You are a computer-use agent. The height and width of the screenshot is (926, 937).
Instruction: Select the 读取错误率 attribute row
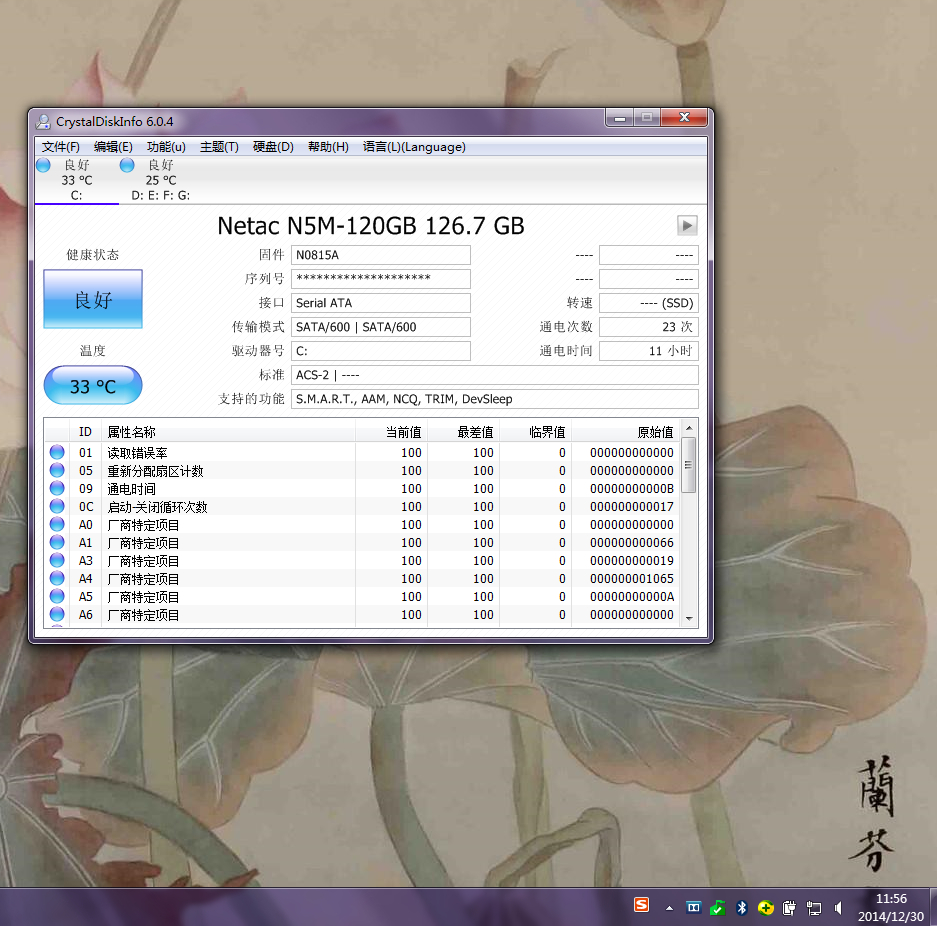click(363, 452)
